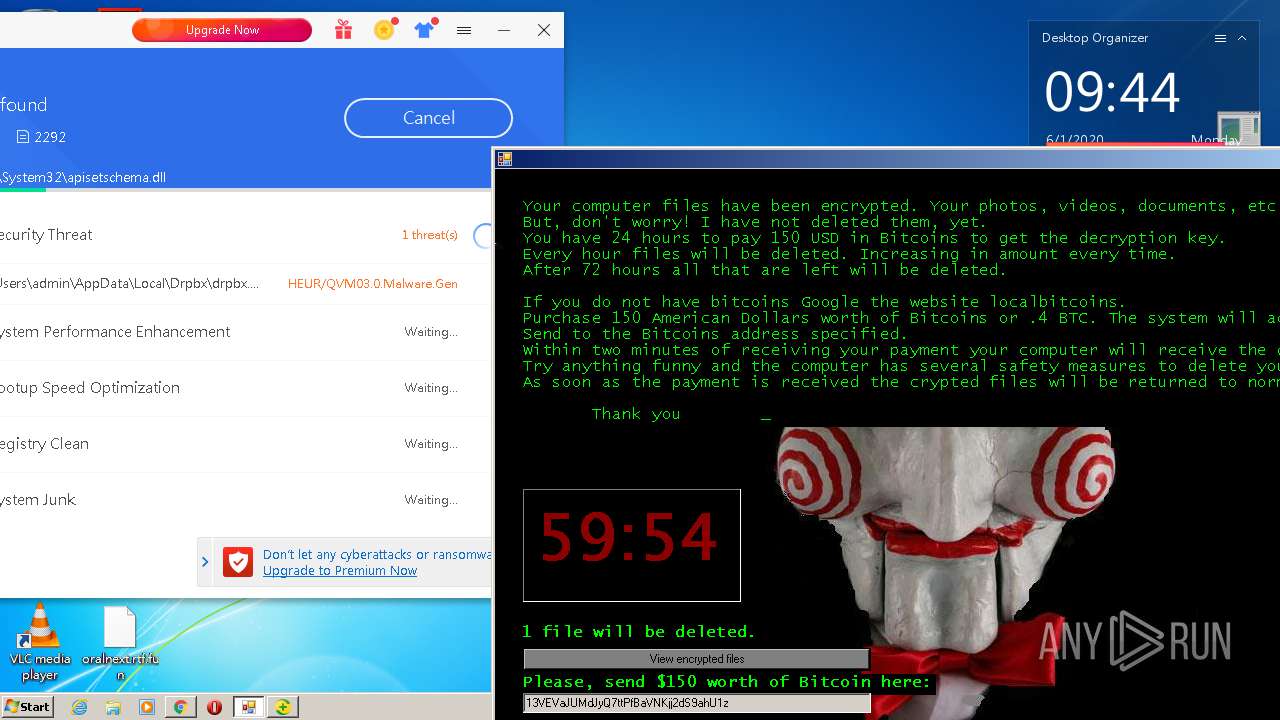Click the file count icon next to 2292
The height and width of the screenshot is (720, 1280).
[23, 137]
